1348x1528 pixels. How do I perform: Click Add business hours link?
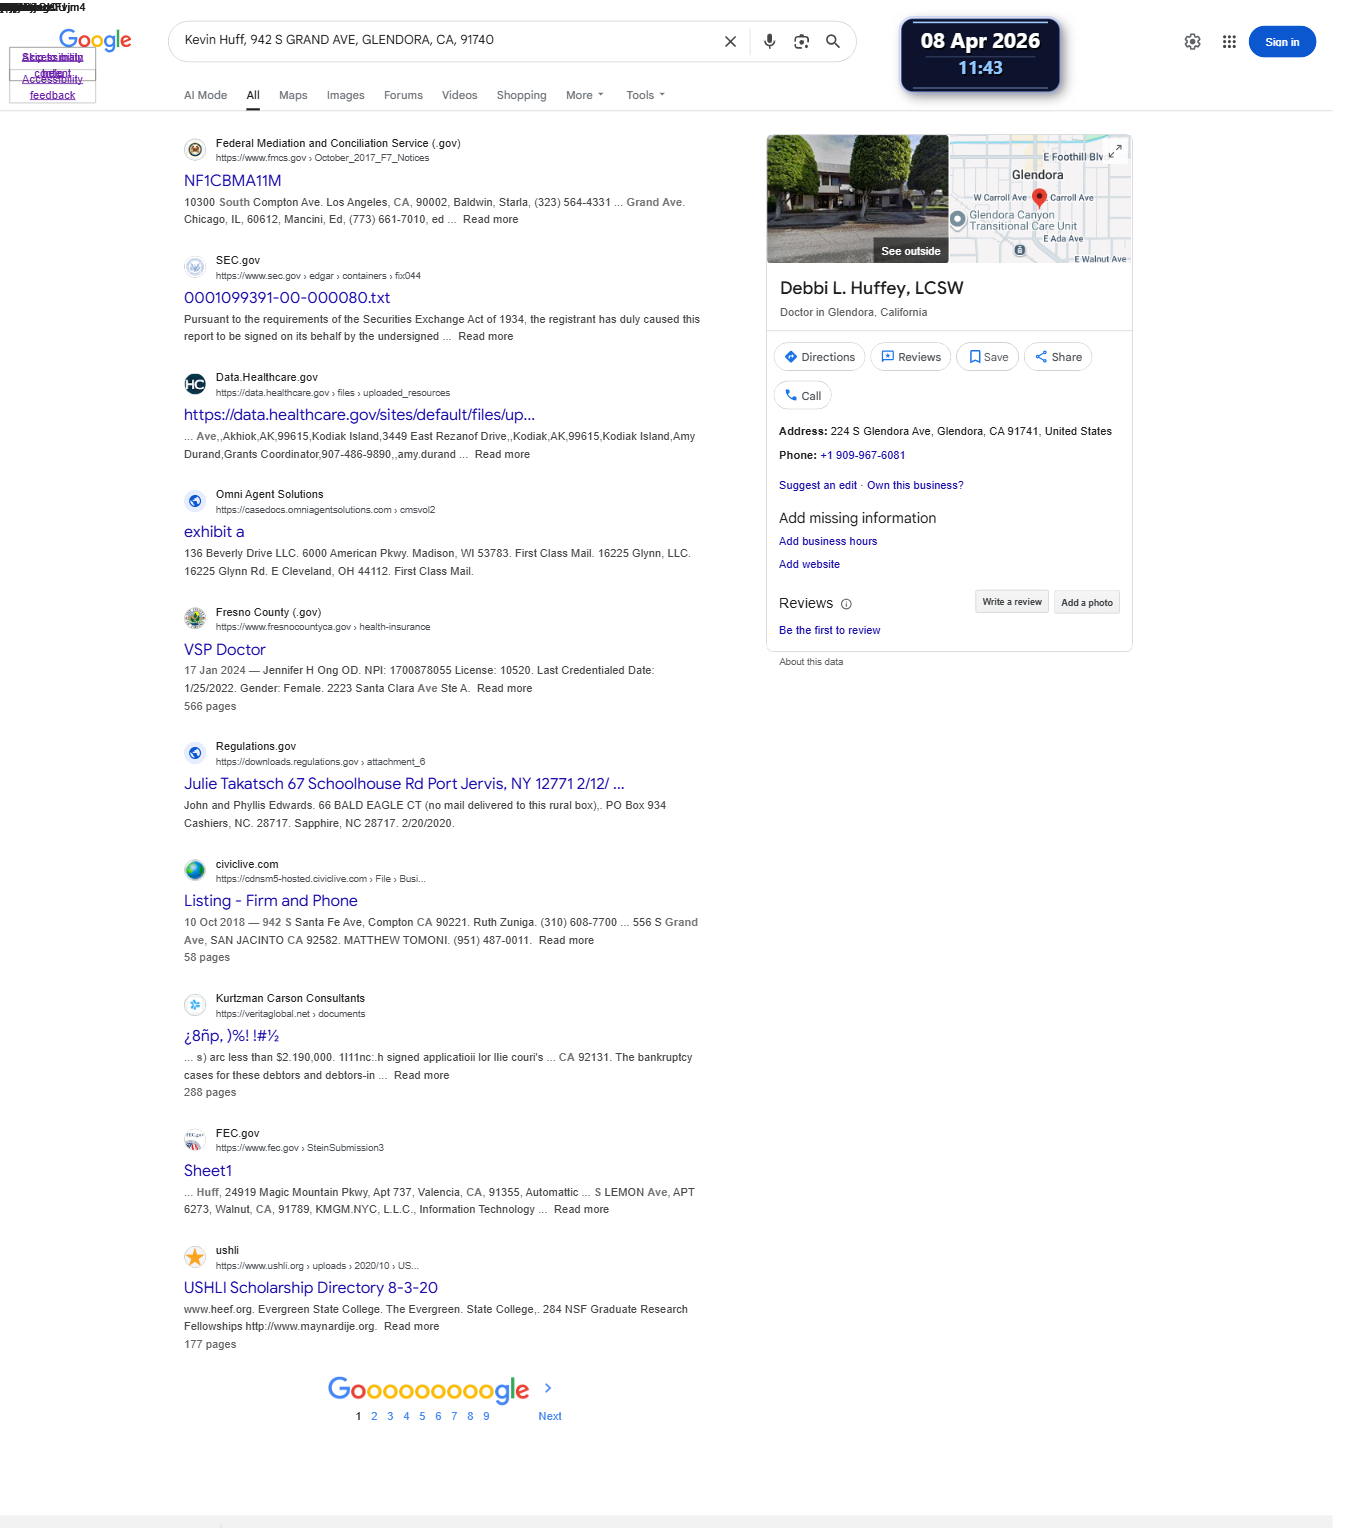[x=828, y=541]
